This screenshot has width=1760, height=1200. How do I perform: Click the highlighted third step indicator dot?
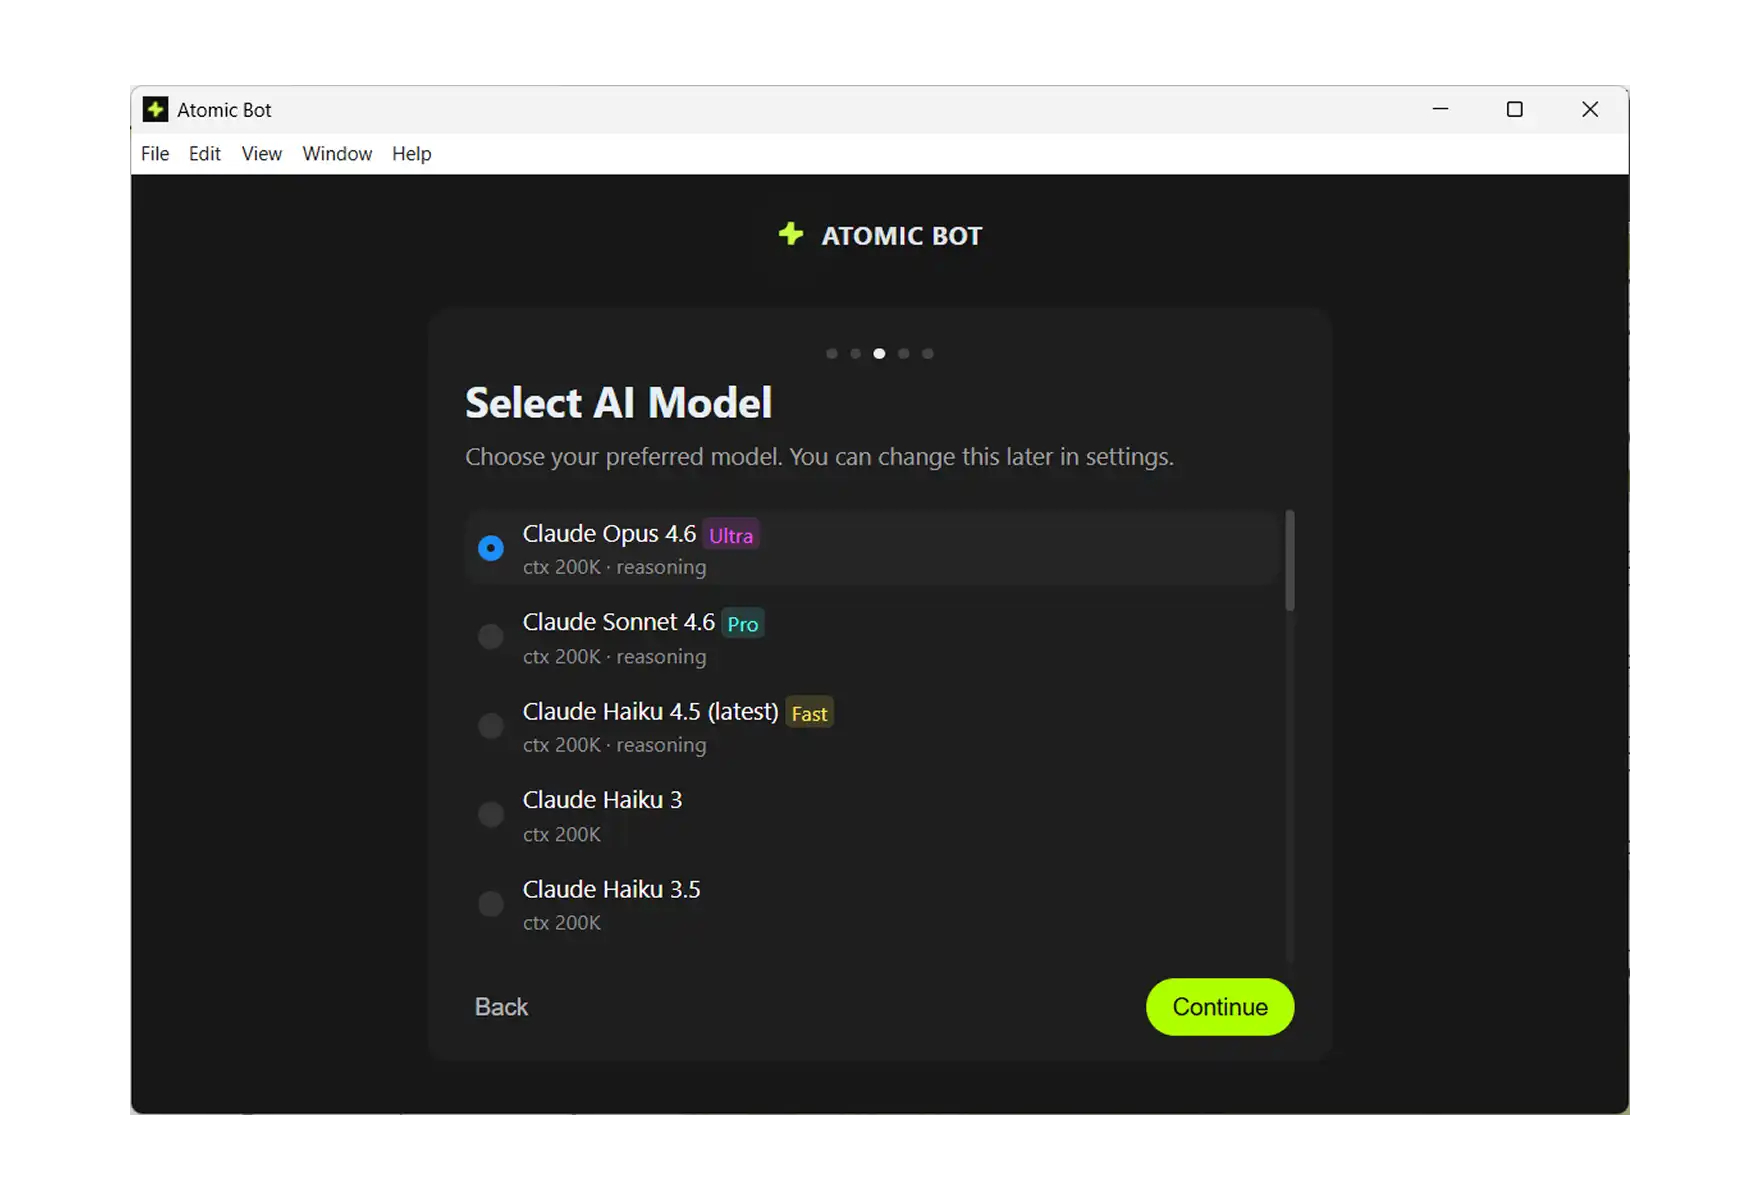(x=879, y=353)
